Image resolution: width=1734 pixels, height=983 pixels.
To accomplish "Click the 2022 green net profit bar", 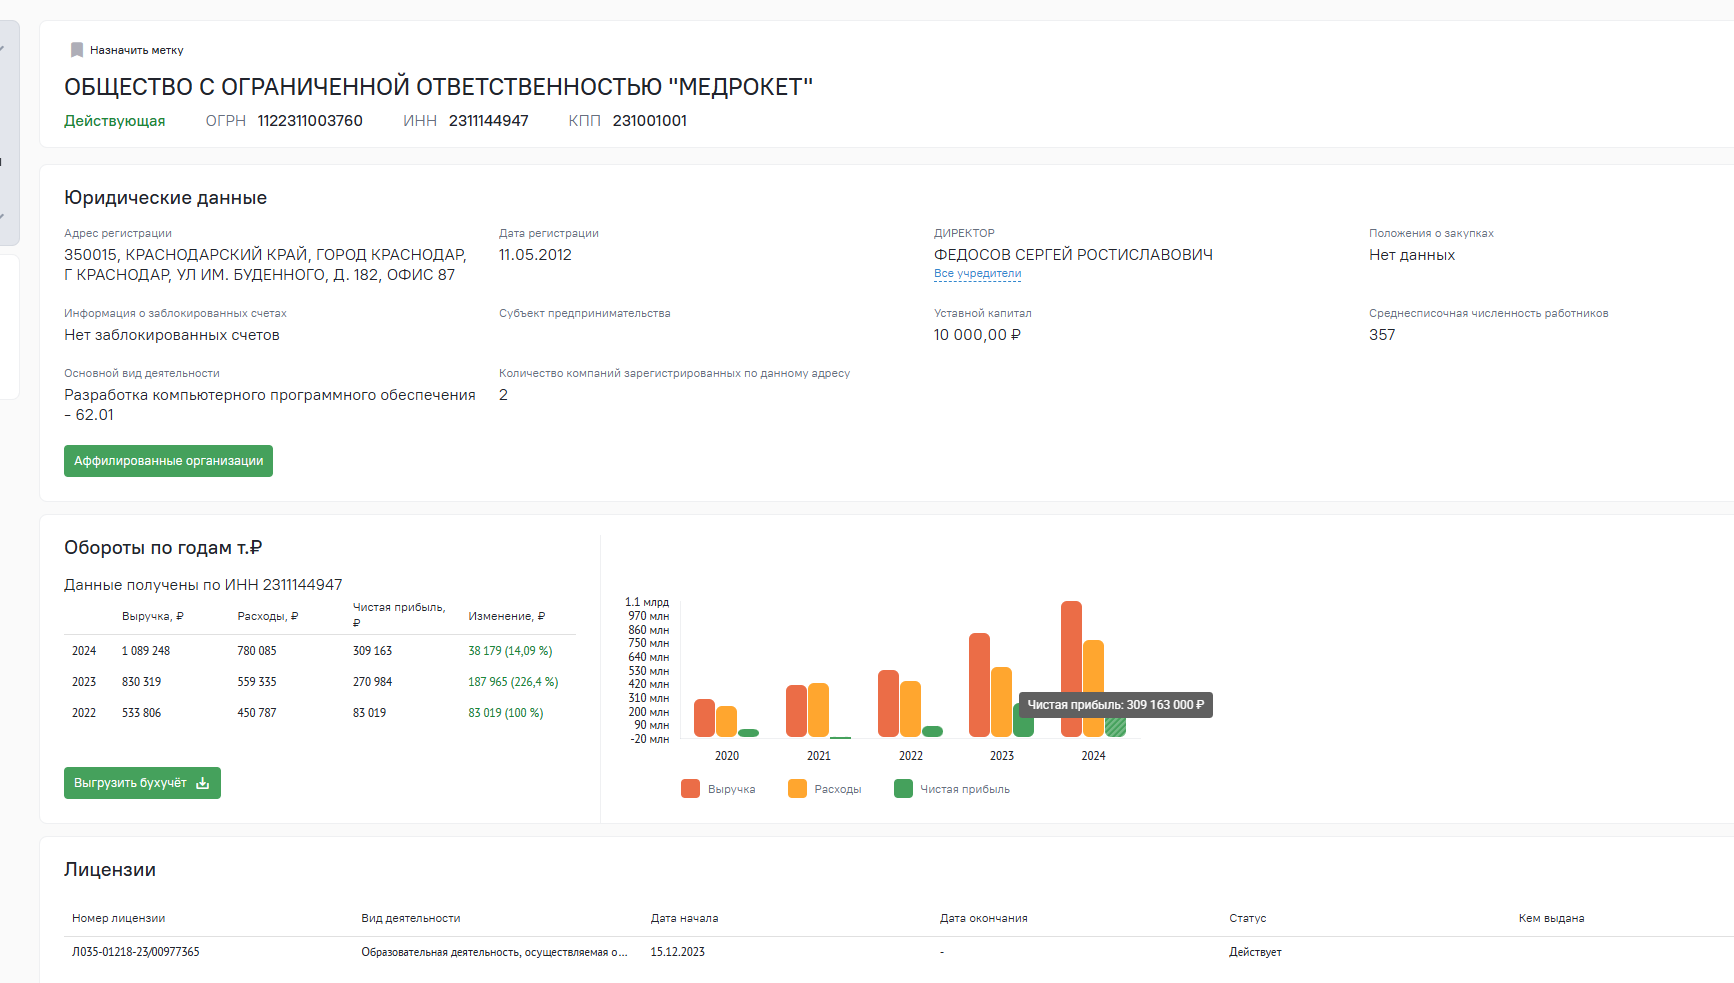I will pos(932,732).
